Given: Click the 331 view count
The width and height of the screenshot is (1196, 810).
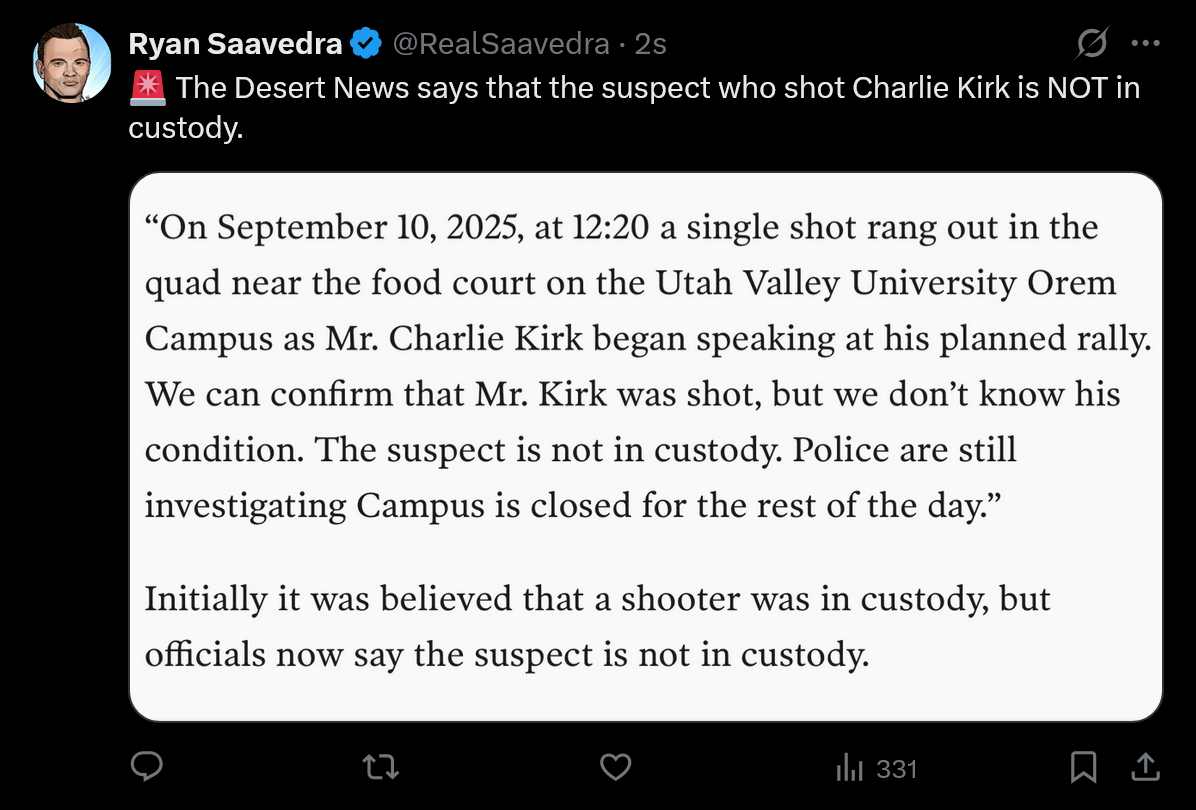Looking at the screenshot, I should click(x=897, y=769).
